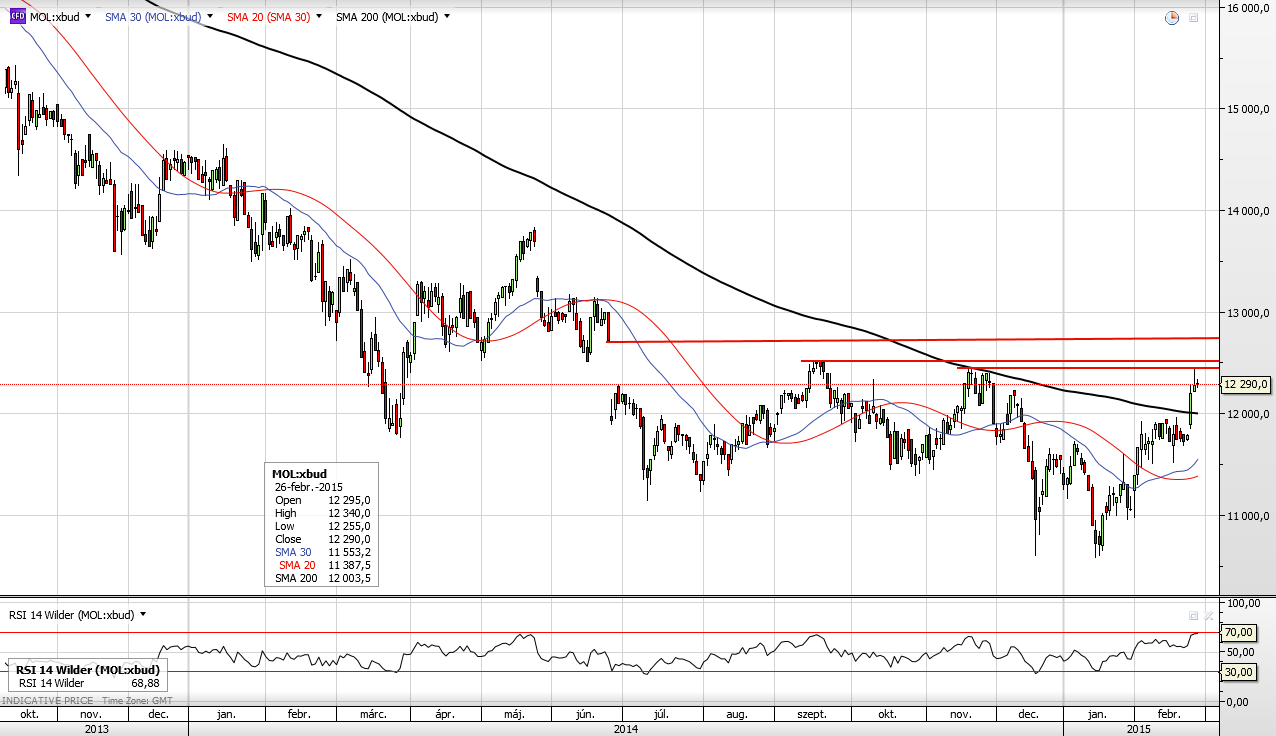
Task: Click the High 12 340,0 row
Action: pyautogui.click(x=323, y=513)
